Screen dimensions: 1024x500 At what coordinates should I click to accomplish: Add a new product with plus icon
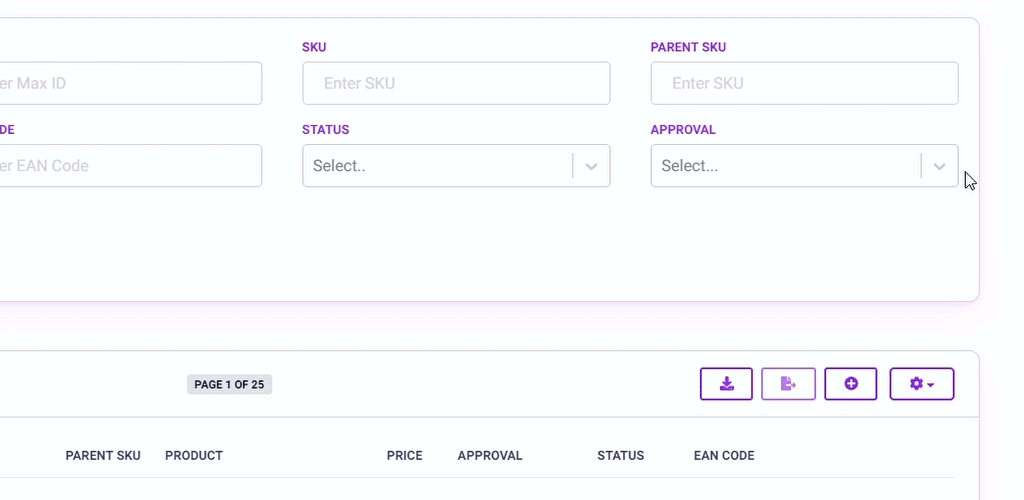coord(850,384)
